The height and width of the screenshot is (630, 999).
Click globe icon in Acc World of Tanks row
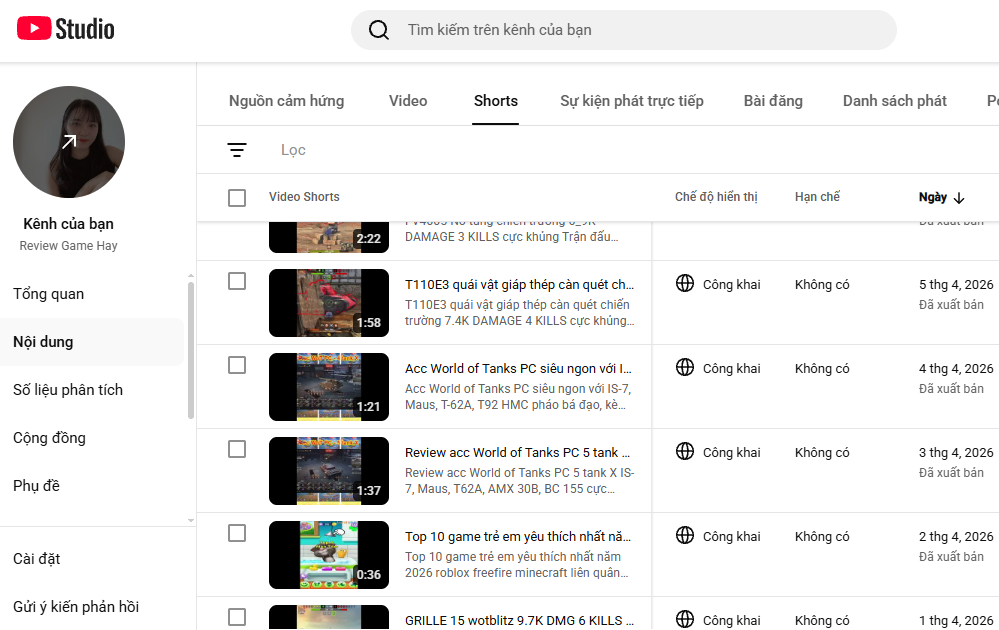685,367
